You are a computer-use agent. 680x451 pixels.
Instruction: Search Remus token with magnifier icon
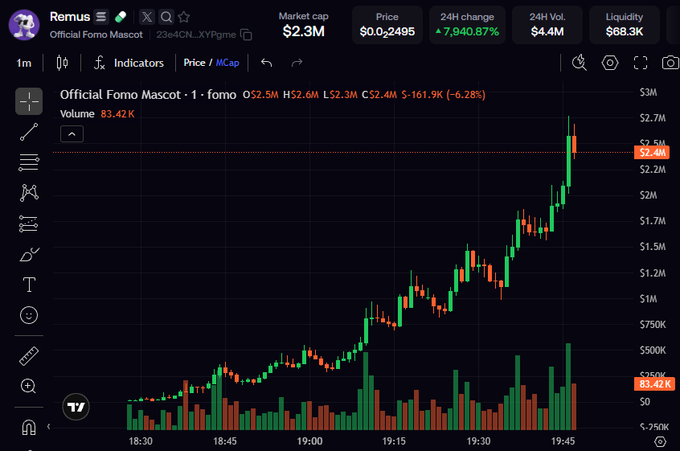166,17
